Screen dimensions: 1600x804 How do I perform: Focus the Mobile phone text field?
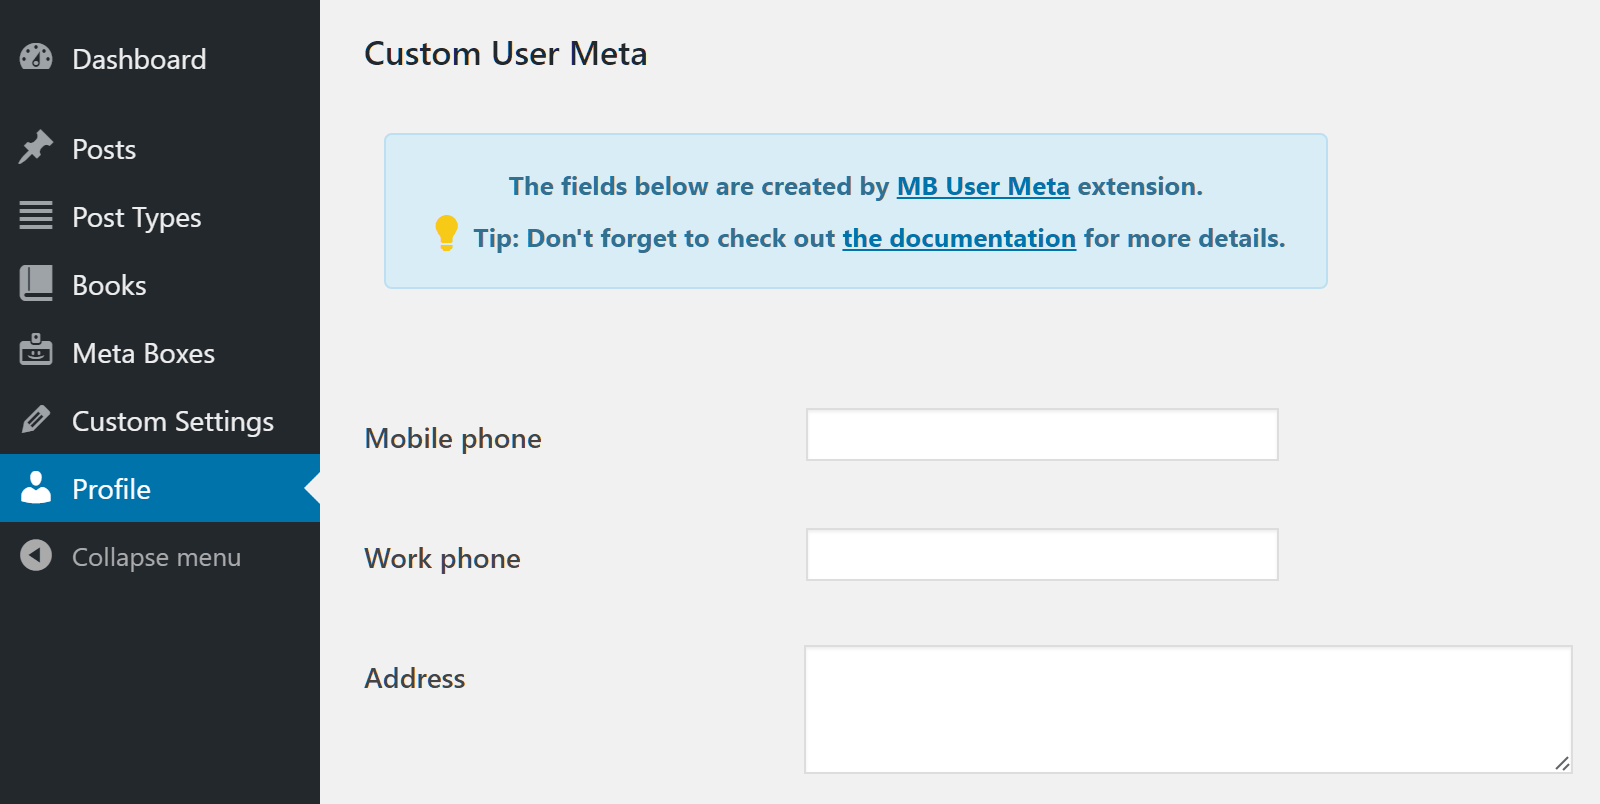(x=1042, y=435)
